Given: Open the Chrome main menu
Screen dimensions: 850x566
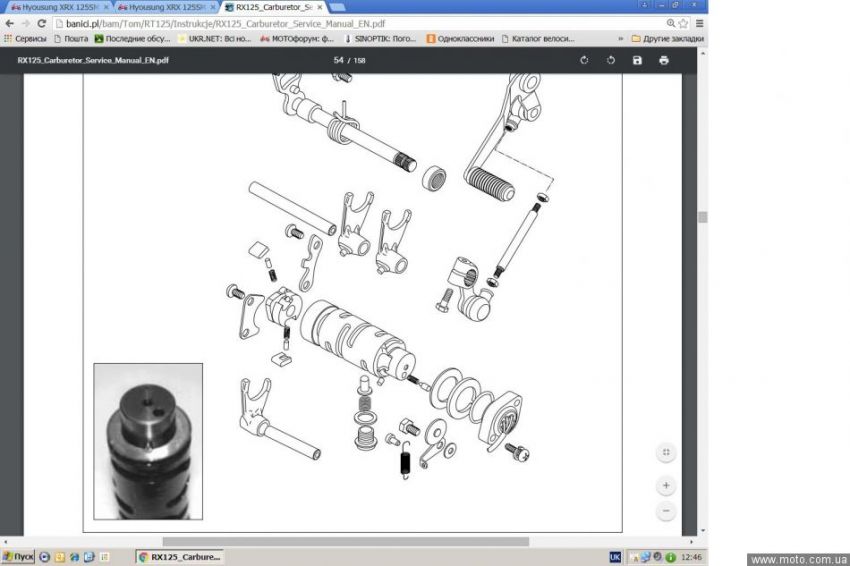Looking at the screenshot, I should pyautogui.click(x=699, y=23).
